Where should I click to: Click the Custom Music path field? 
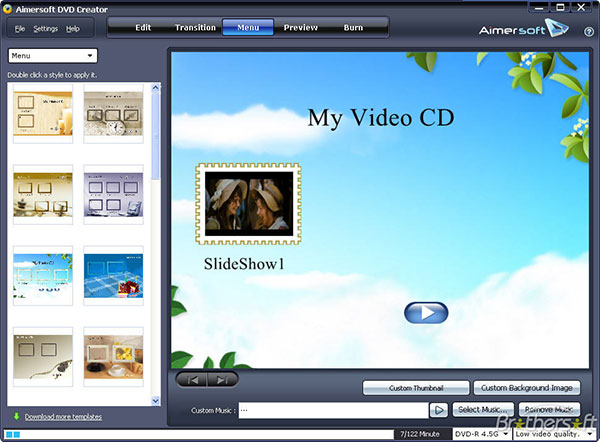click(x=333, y=410)
